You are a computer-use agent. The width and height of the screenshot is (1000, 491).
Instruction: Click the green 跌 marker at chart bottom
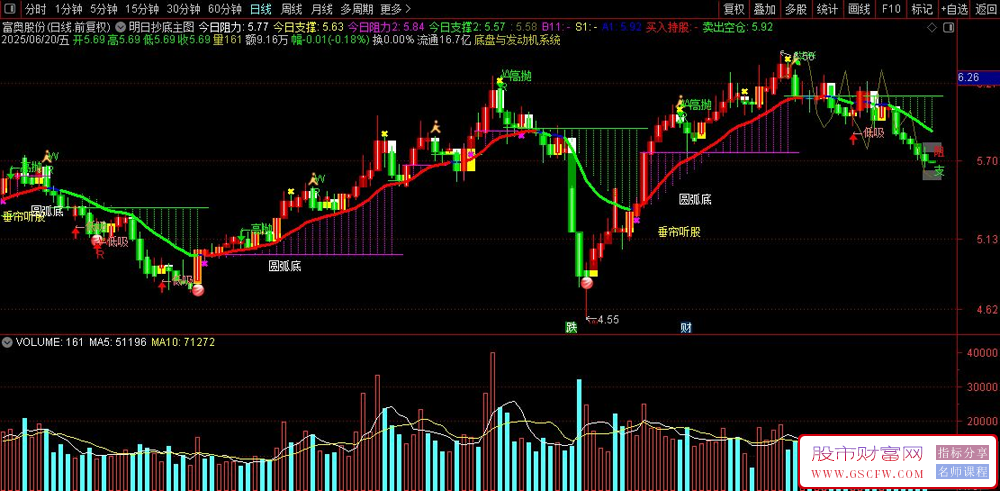pyautogui.click(x=571, y=327)
